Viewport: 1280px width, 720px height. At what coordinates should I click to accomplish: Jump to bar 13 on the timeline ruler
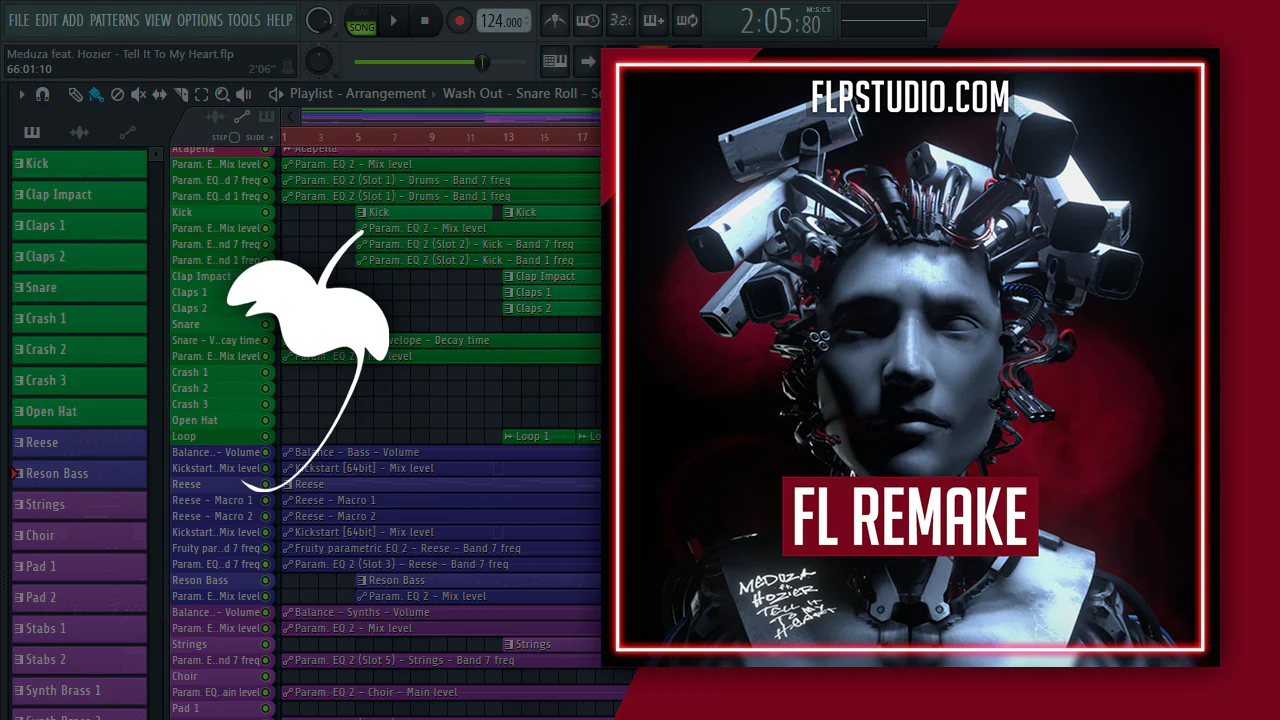click(x=508, y=137)
